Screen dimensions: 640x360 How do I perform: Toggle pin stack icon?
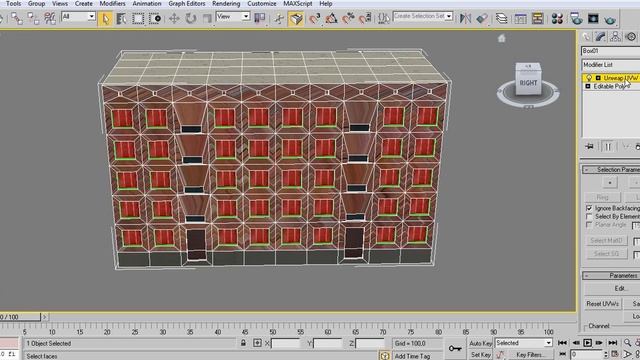[589, 146]
